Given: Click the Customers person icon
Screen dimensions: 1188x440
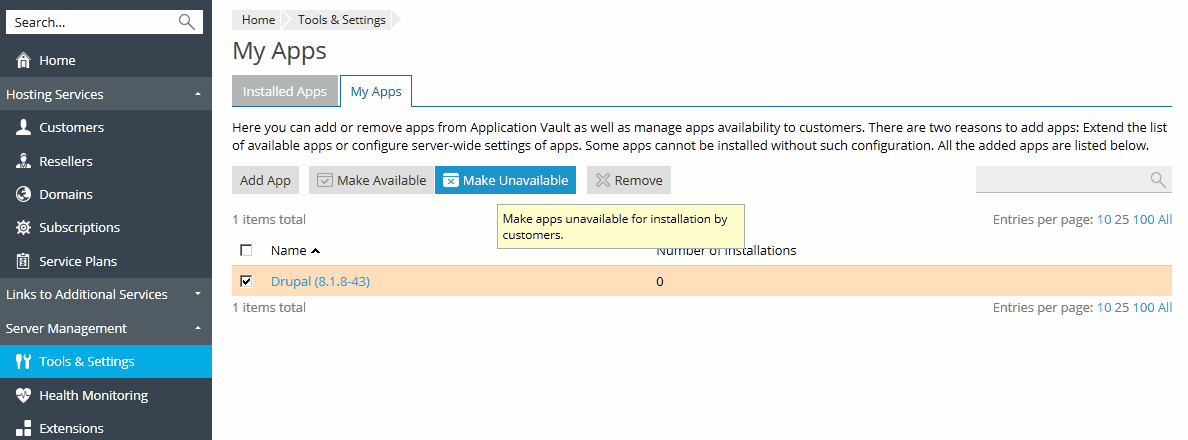Looking at the screenshot, I should click(24, 128).
